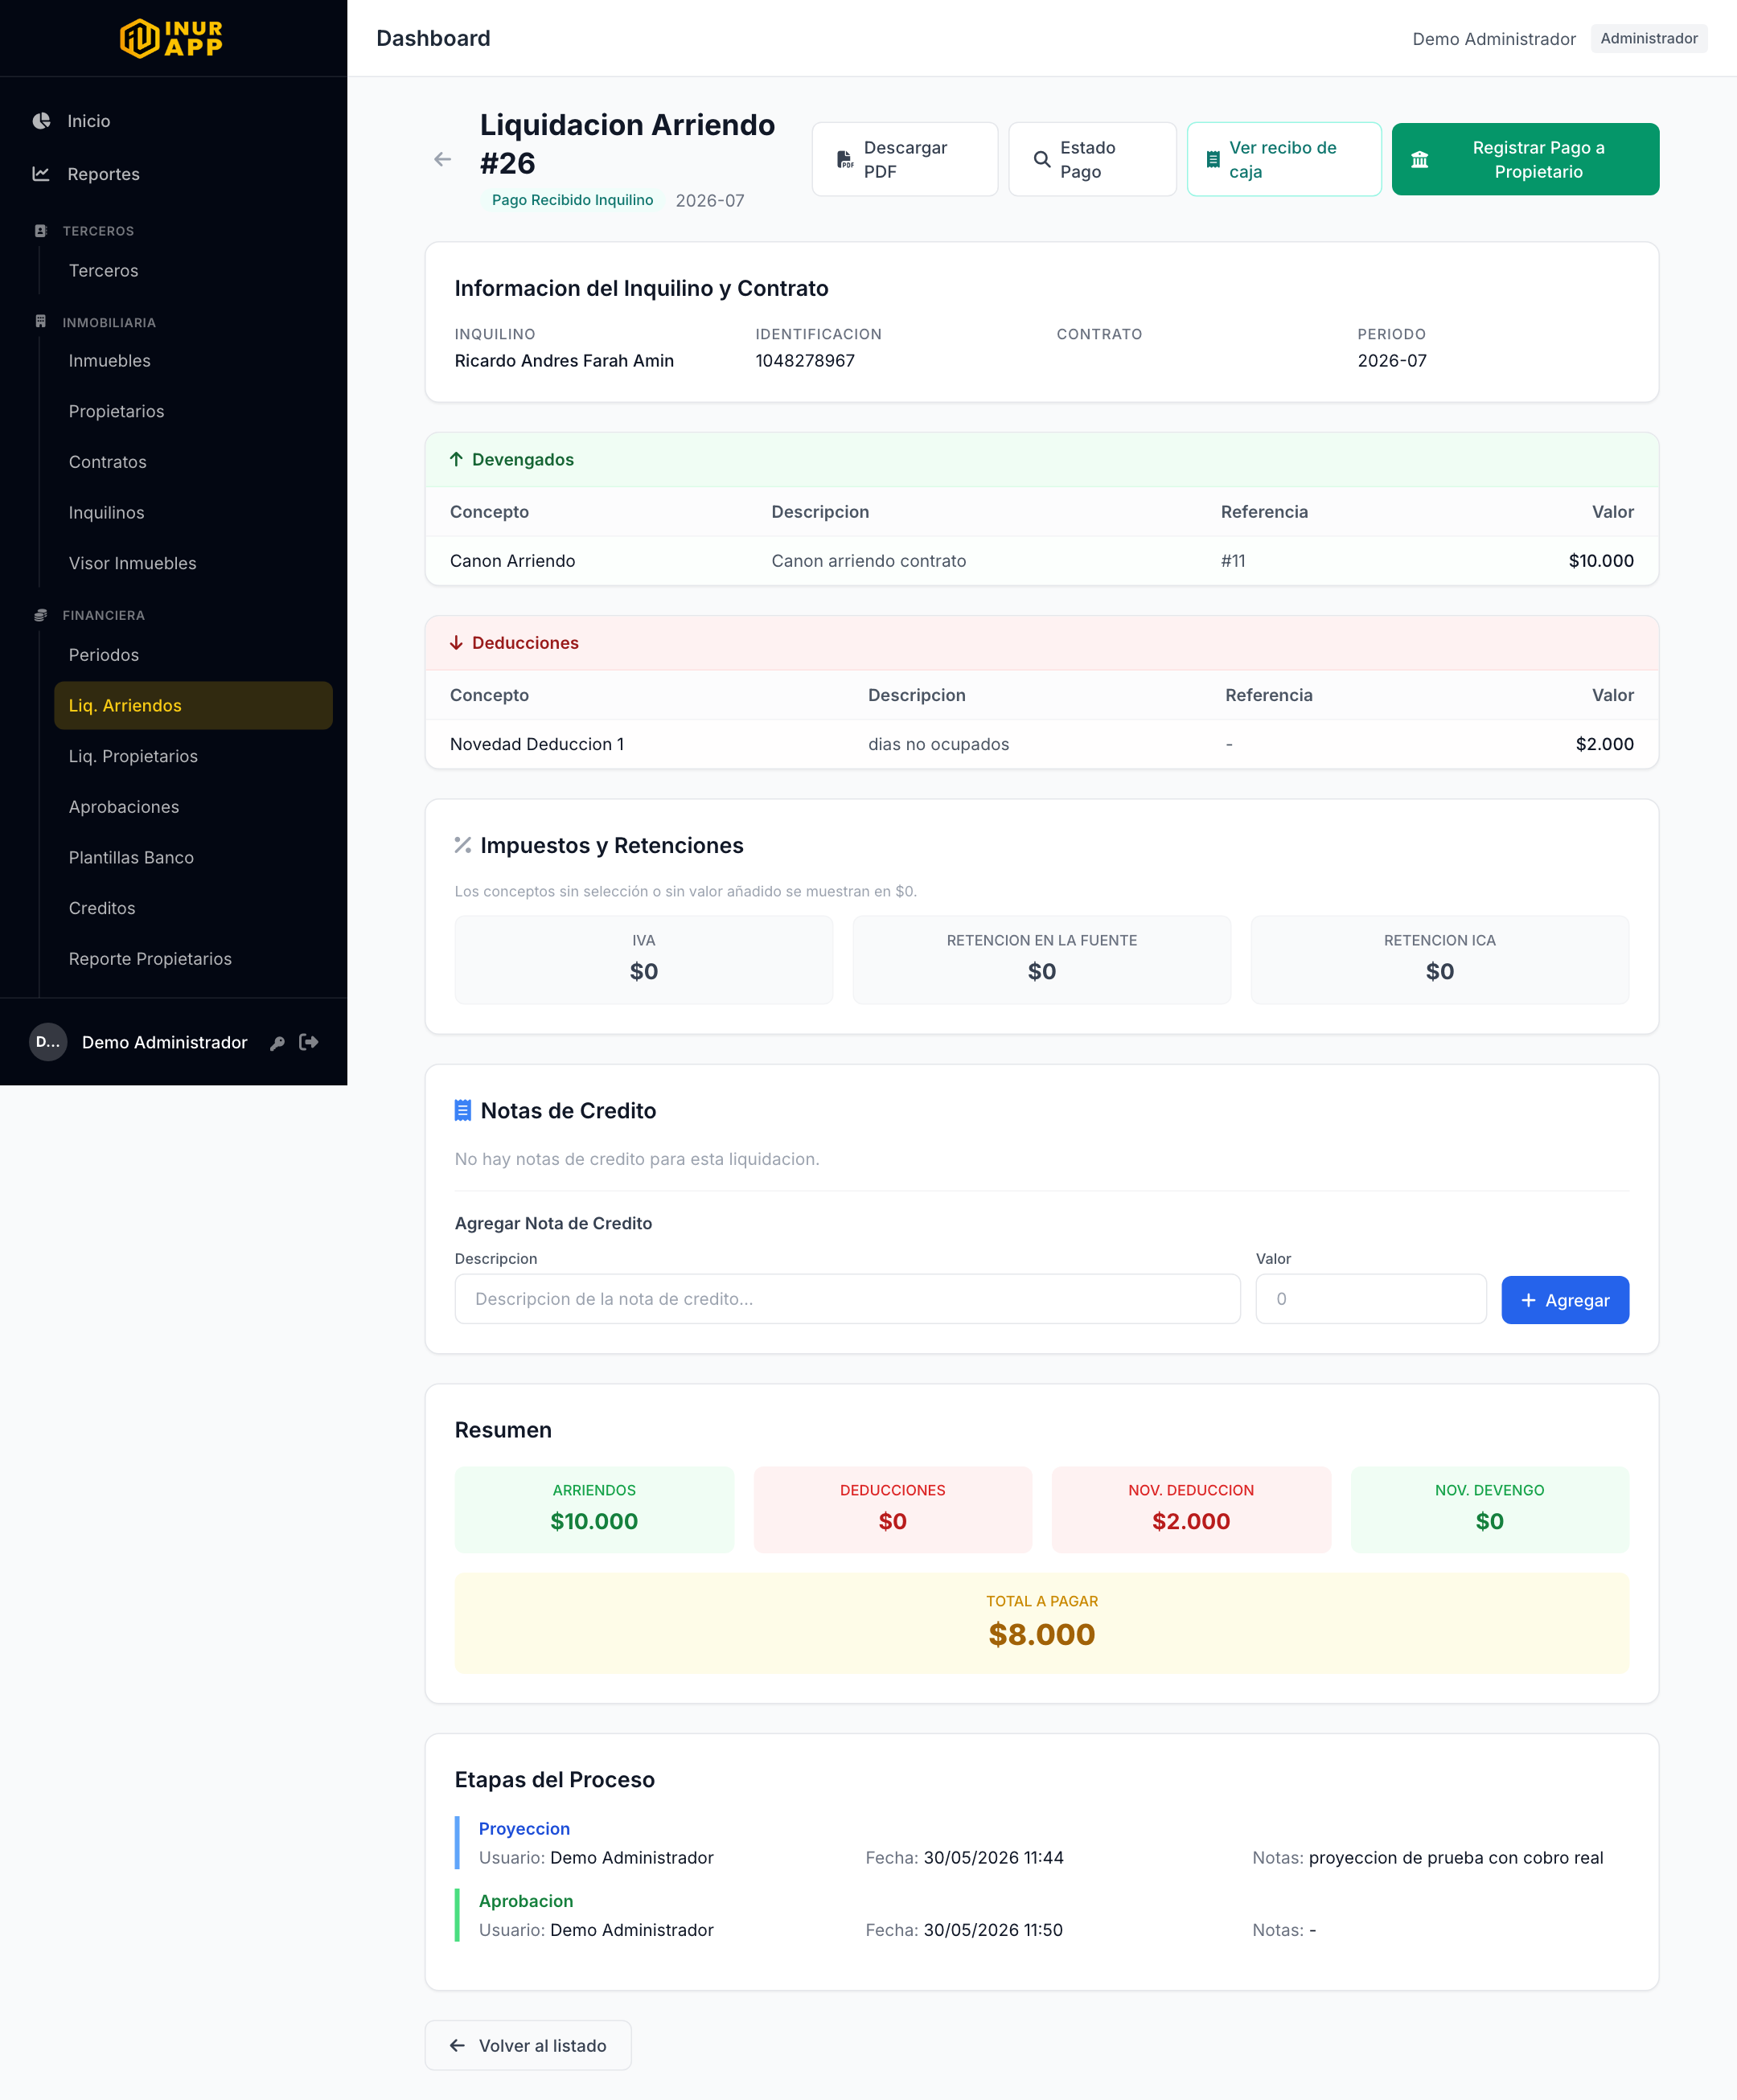Click reference #11 in Devengados table
Image resolution: width=1737 pixels, height=2100 pixels.
[x=1233, y=561]
